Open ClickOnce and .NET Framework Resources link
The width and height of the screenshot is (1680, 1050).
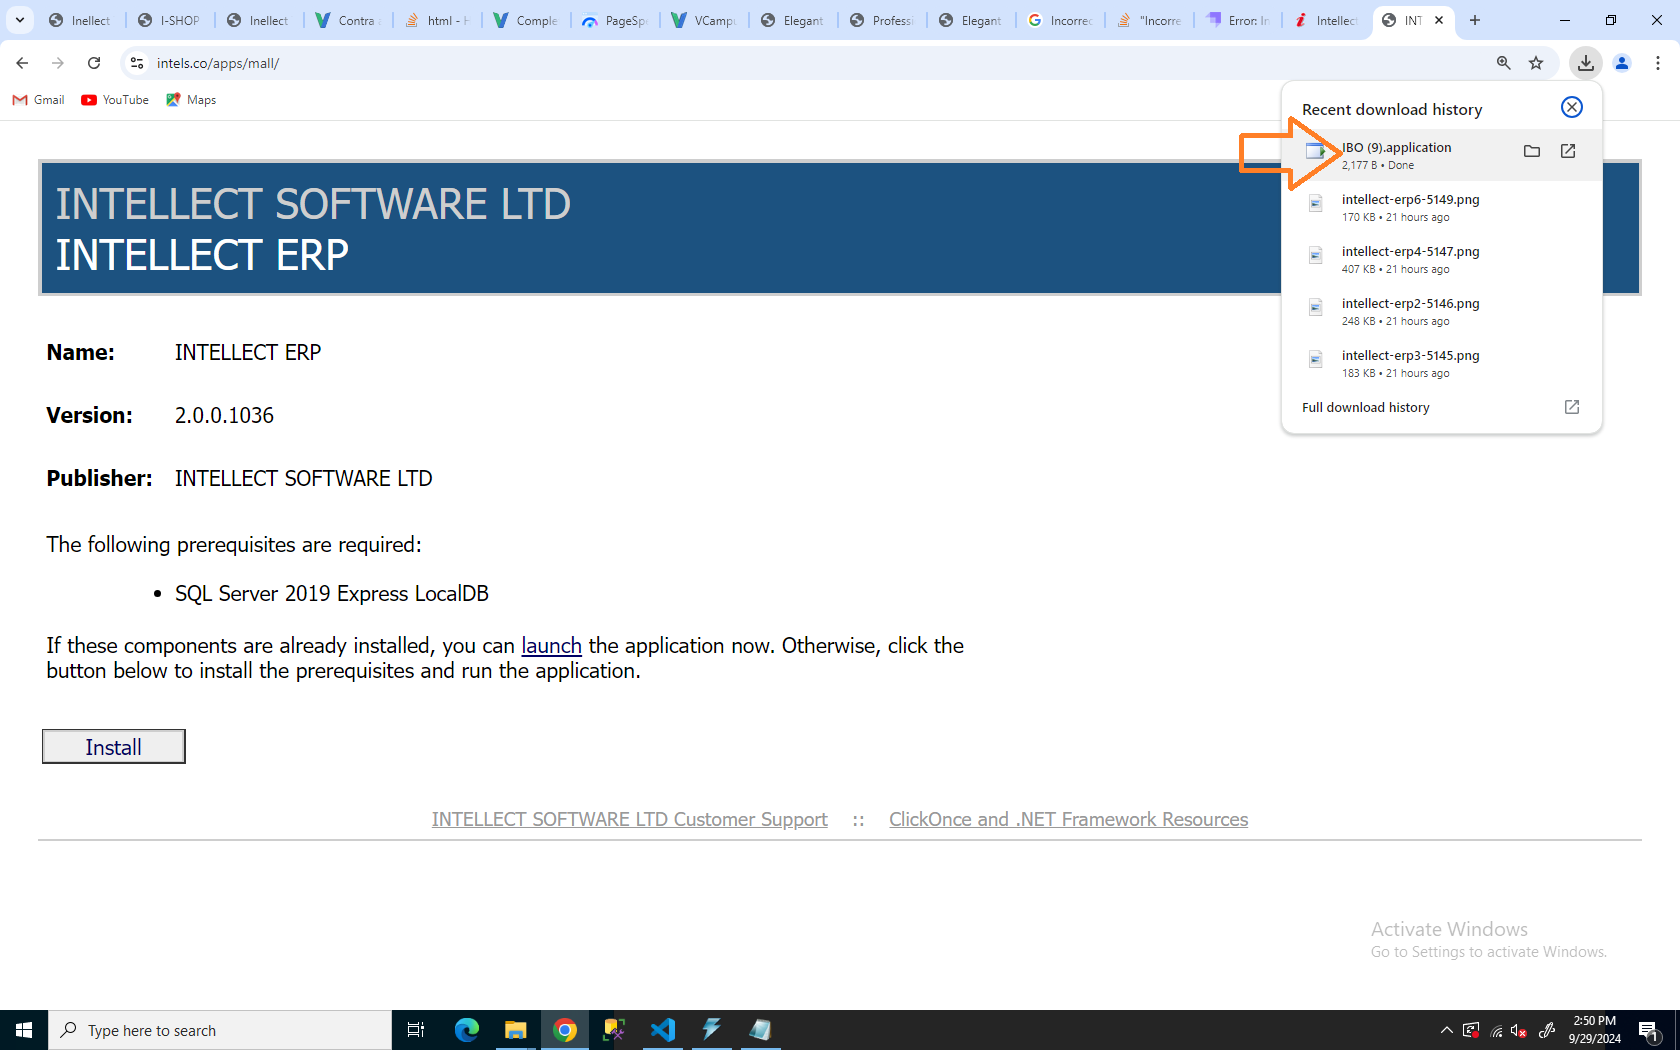click(1068, 819)
